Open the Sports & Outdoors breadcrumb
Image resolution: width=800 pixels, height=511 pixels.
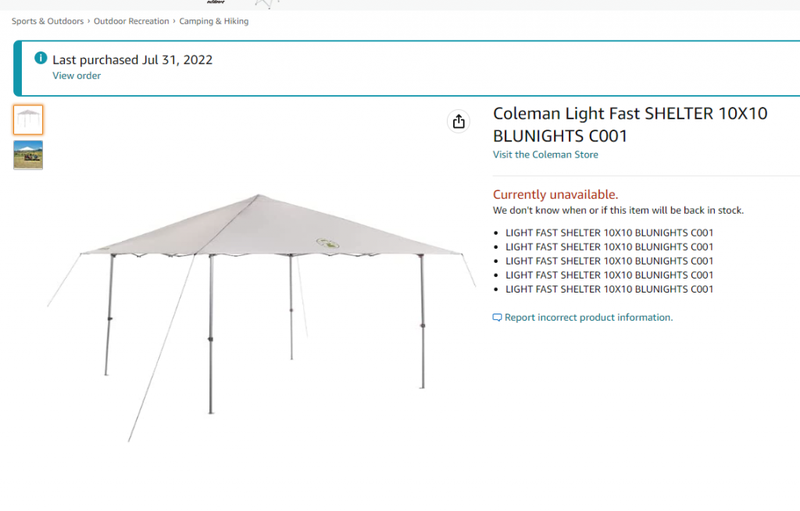click(x=47, y=21)
